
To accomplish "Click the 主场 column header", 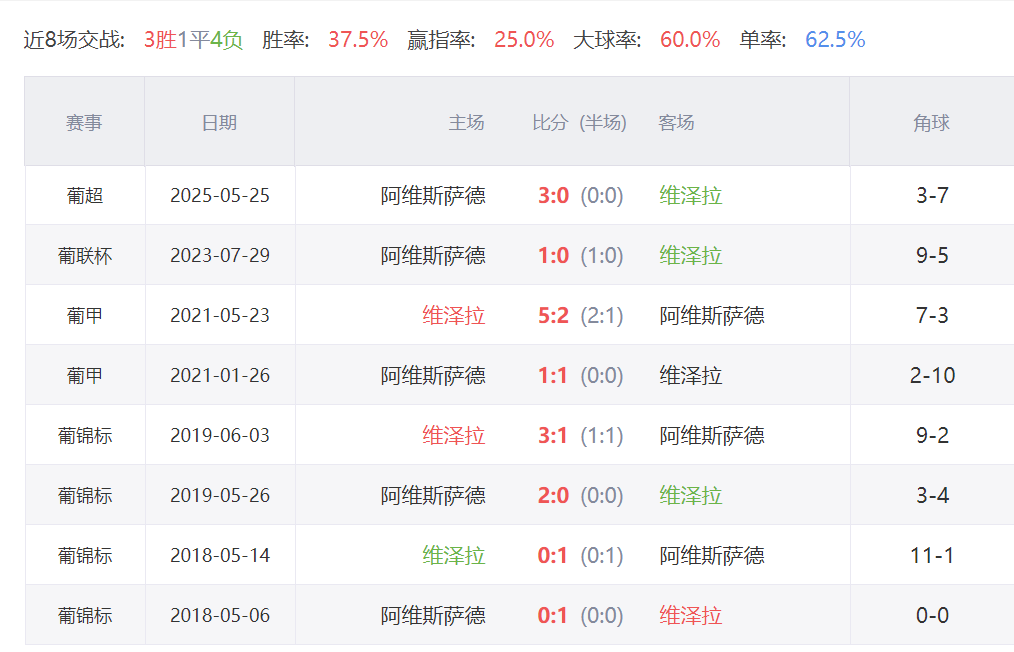I will click(466, 122).
